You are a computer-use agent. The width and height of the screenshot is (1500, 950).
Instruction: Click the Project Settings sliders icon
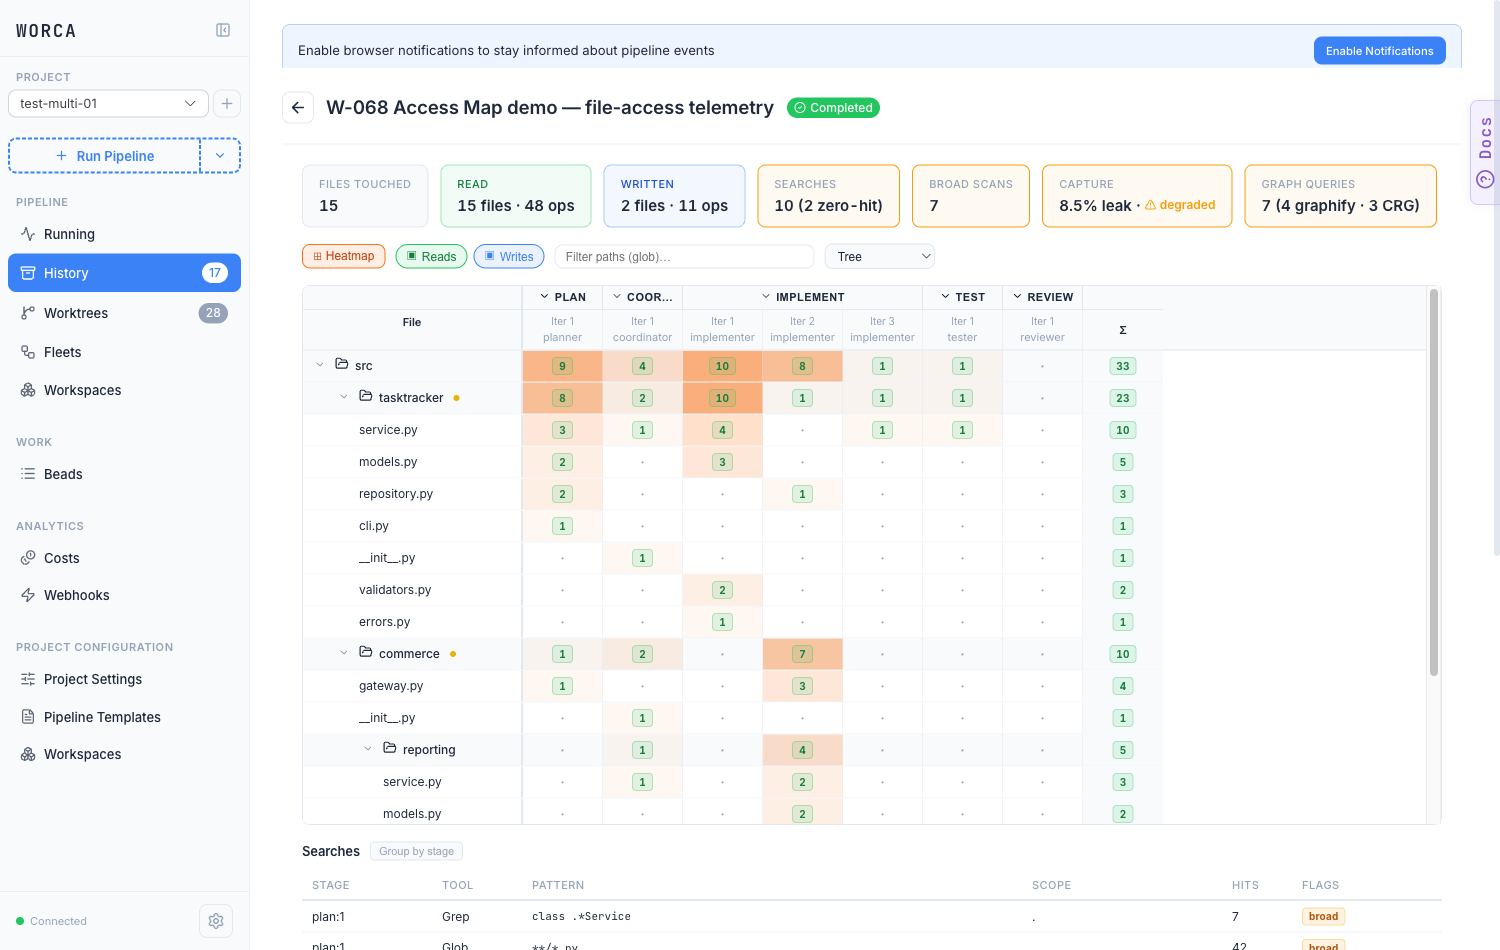(x=28, y=679)
